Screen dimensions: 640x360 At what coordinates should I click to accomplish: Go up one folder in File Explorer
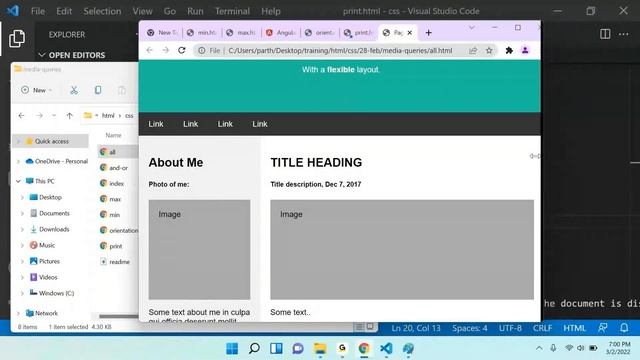[x=69, y=116]
